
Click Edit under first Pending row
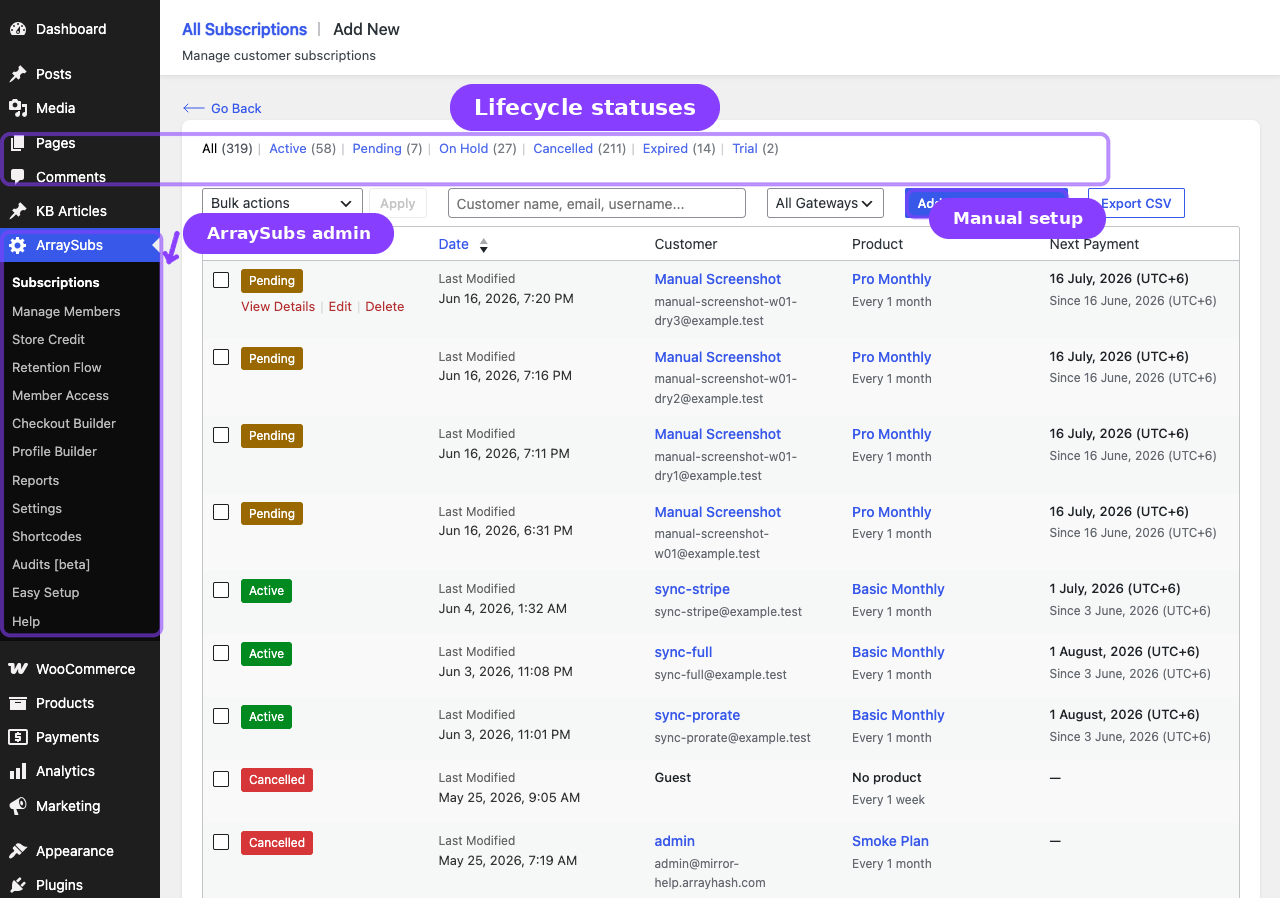tap(340, 306)
